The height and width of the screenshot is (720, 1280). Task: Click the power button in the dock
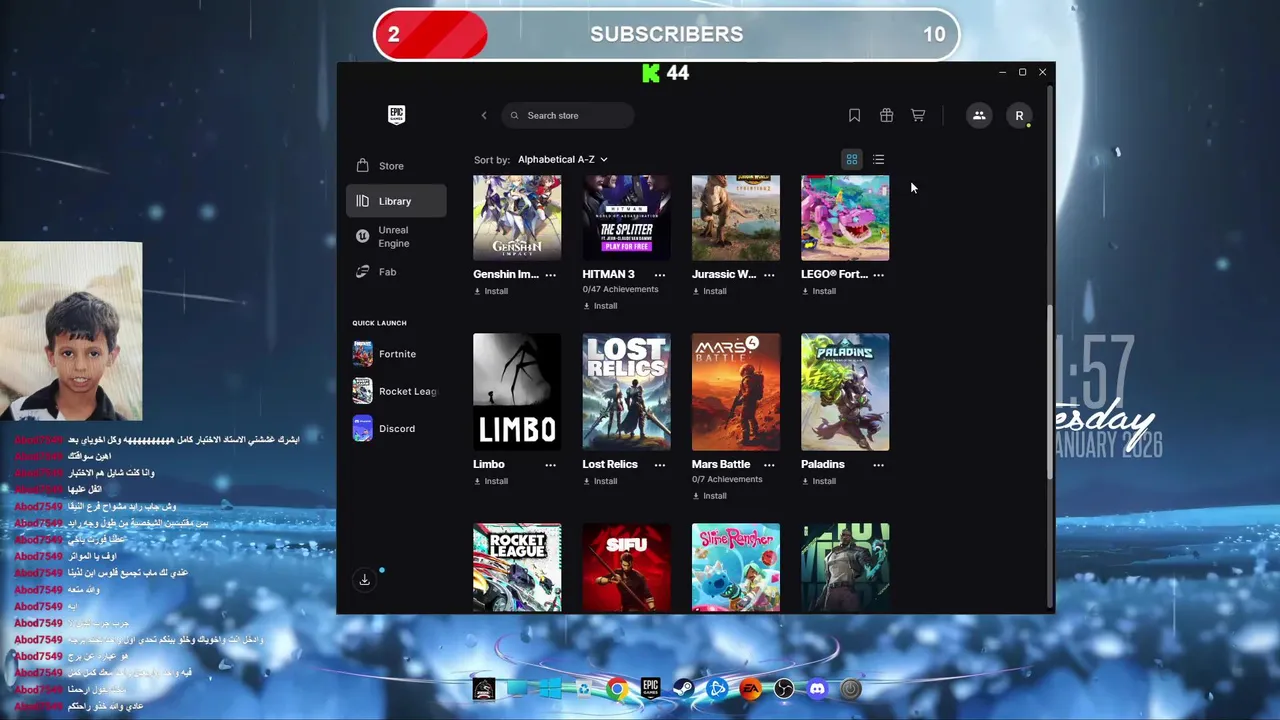851,689
